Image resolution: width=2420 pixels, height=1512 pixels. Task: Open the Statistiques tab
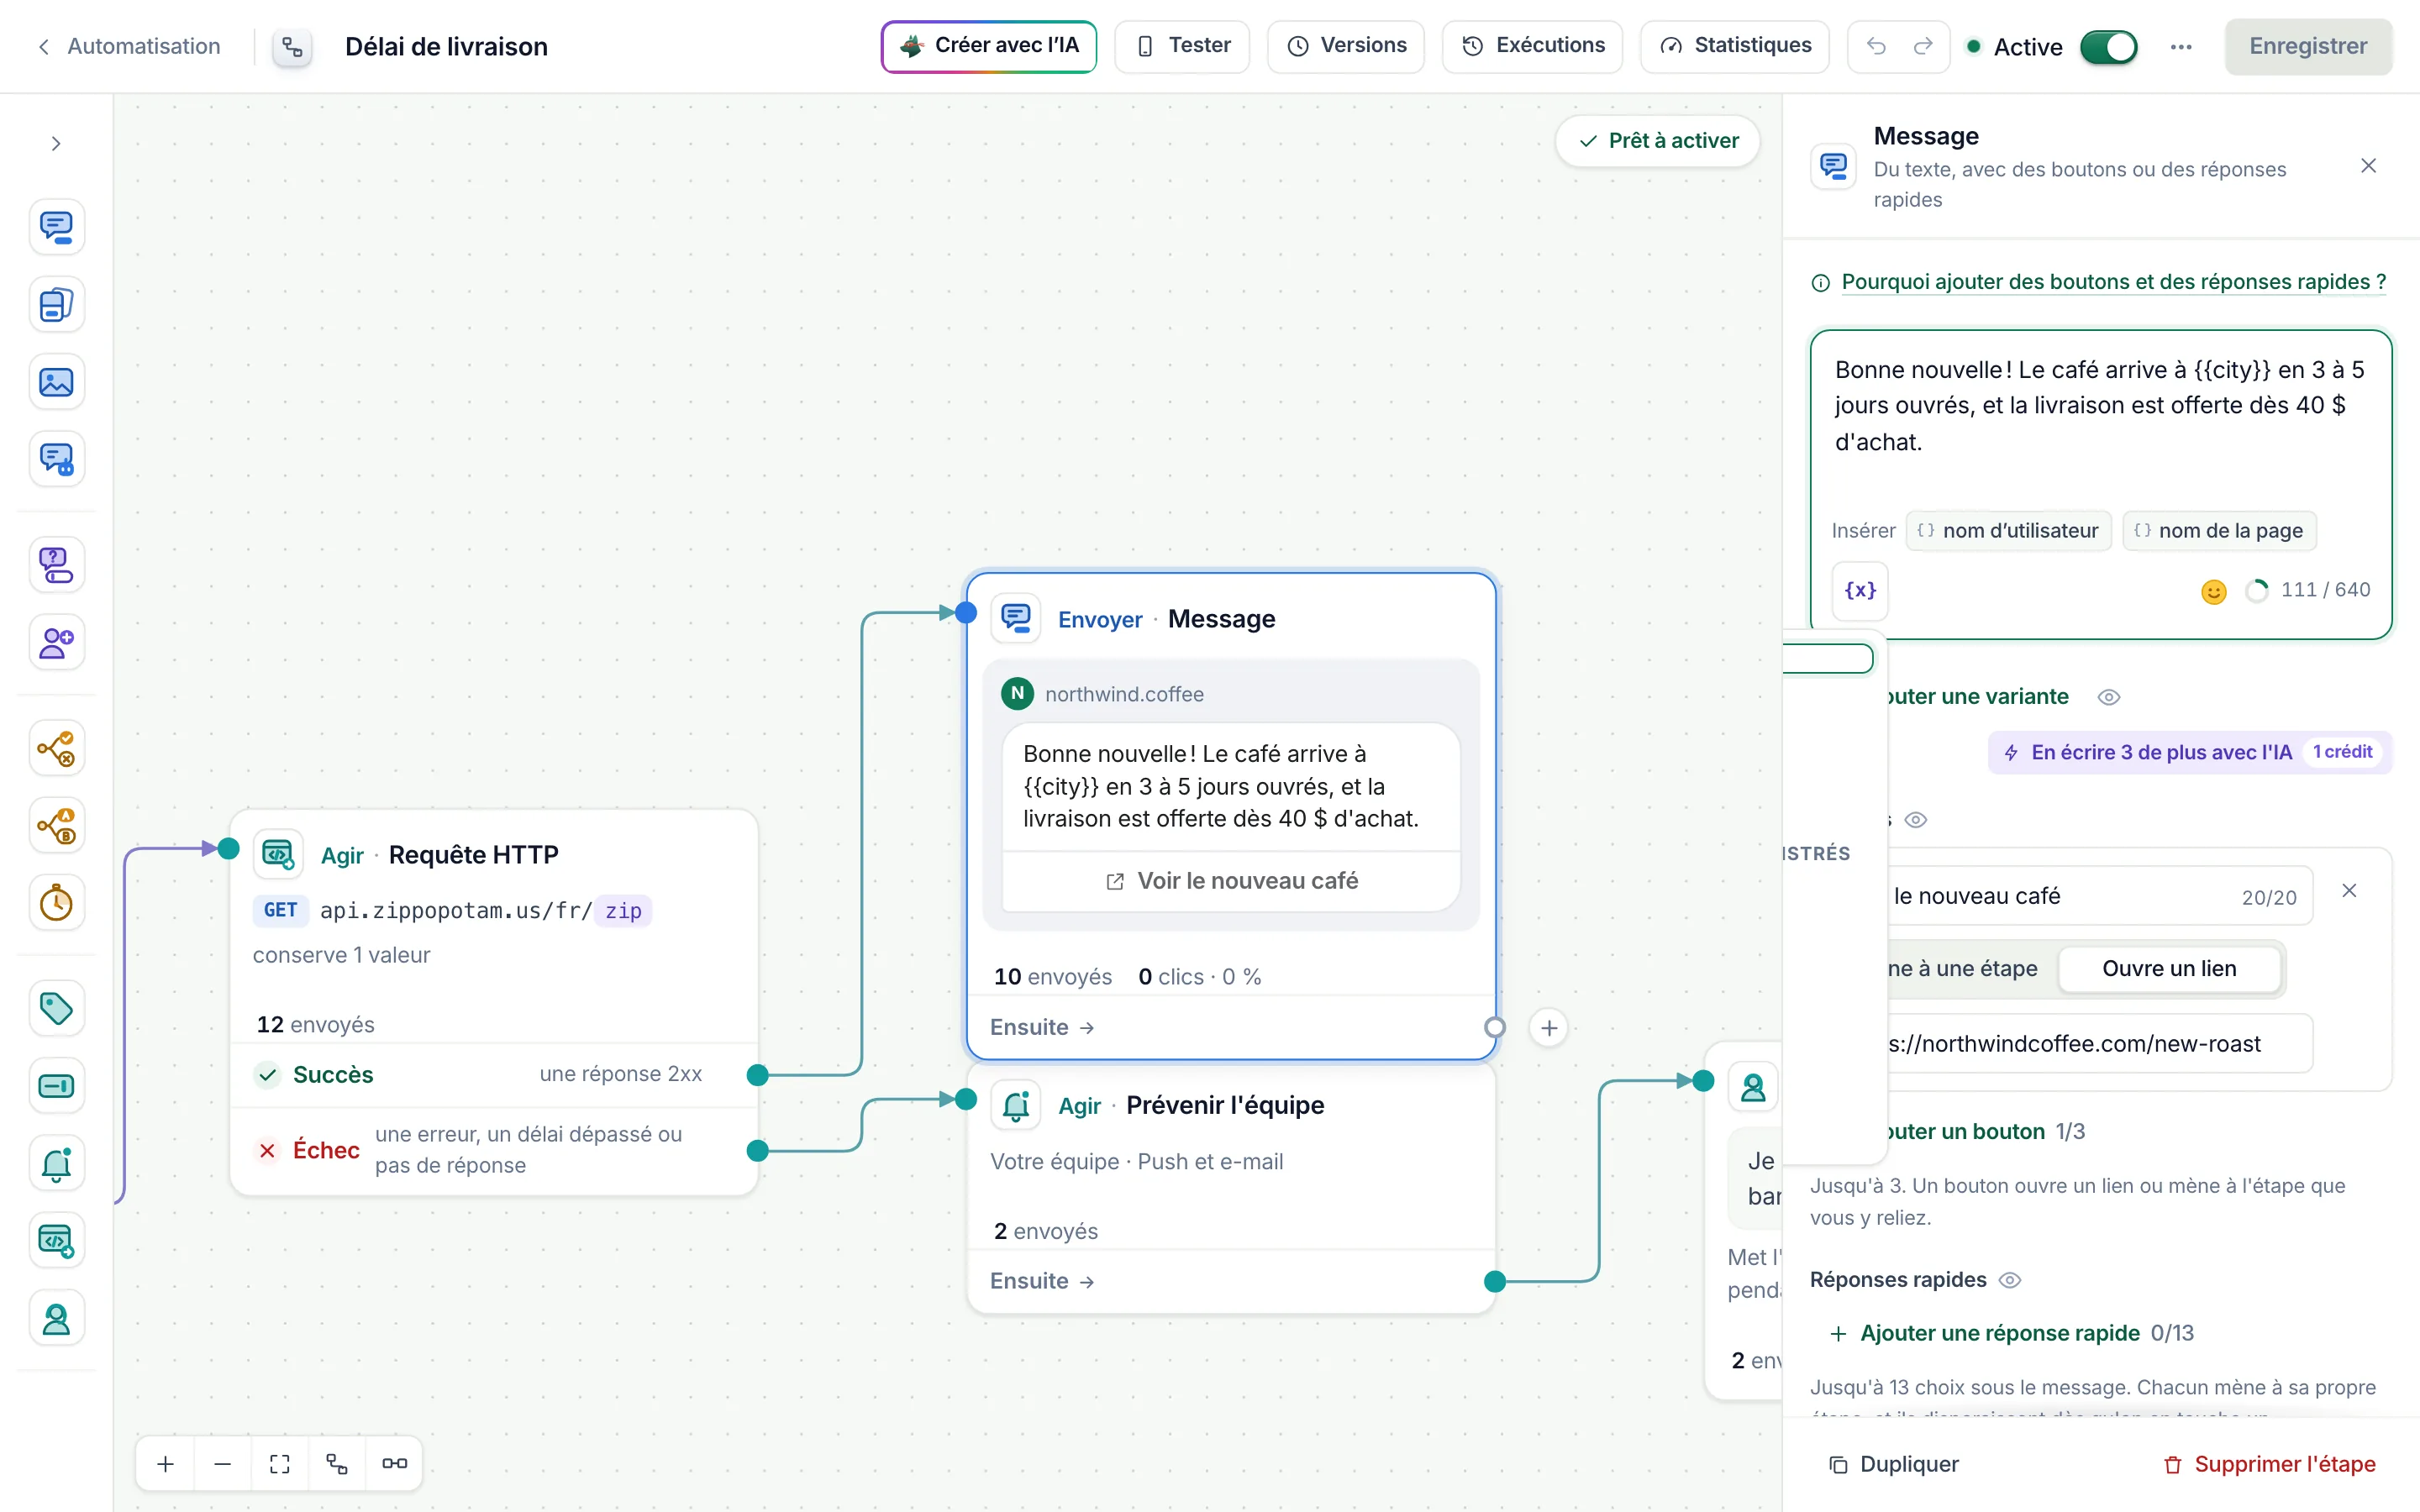tap(1735, 46)
